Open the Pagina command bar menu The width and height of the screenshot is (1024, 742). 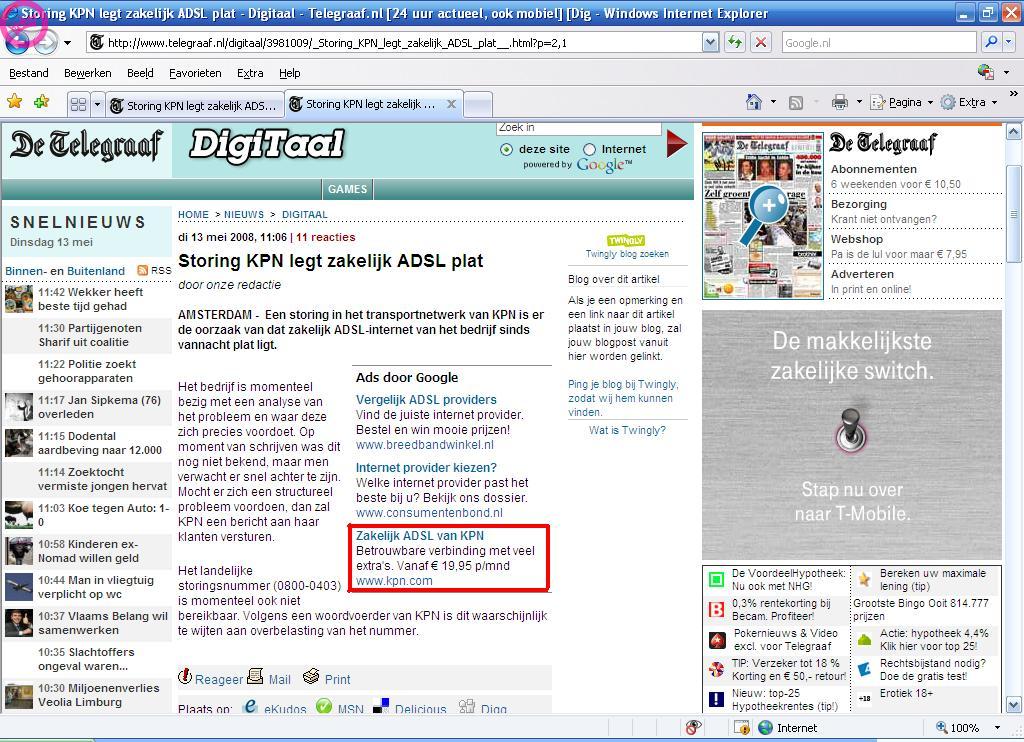click(902, 102)
